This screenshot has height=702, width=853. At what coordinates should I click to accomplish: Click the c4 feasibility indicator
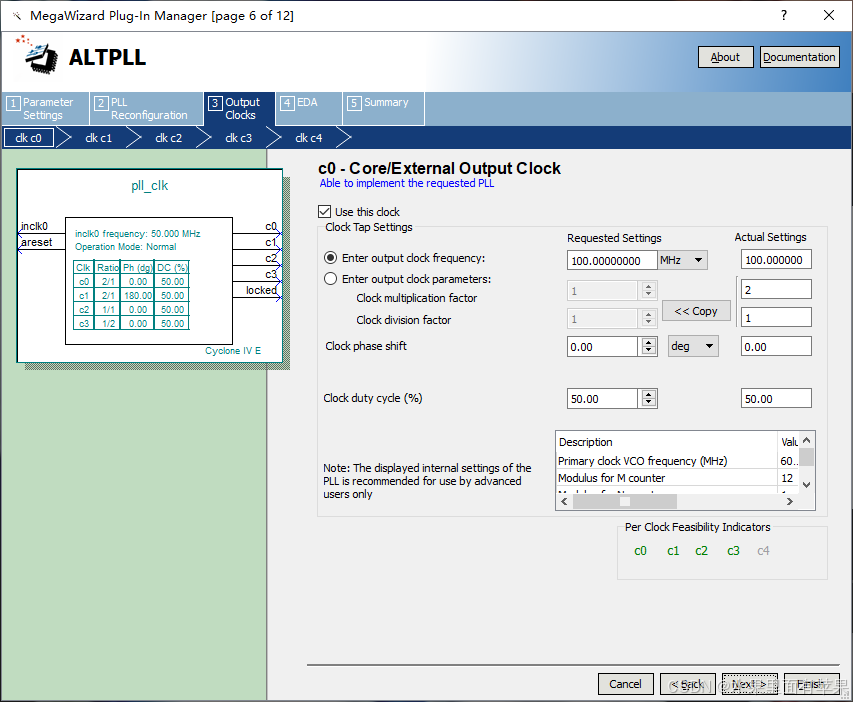tap(763, 551)
